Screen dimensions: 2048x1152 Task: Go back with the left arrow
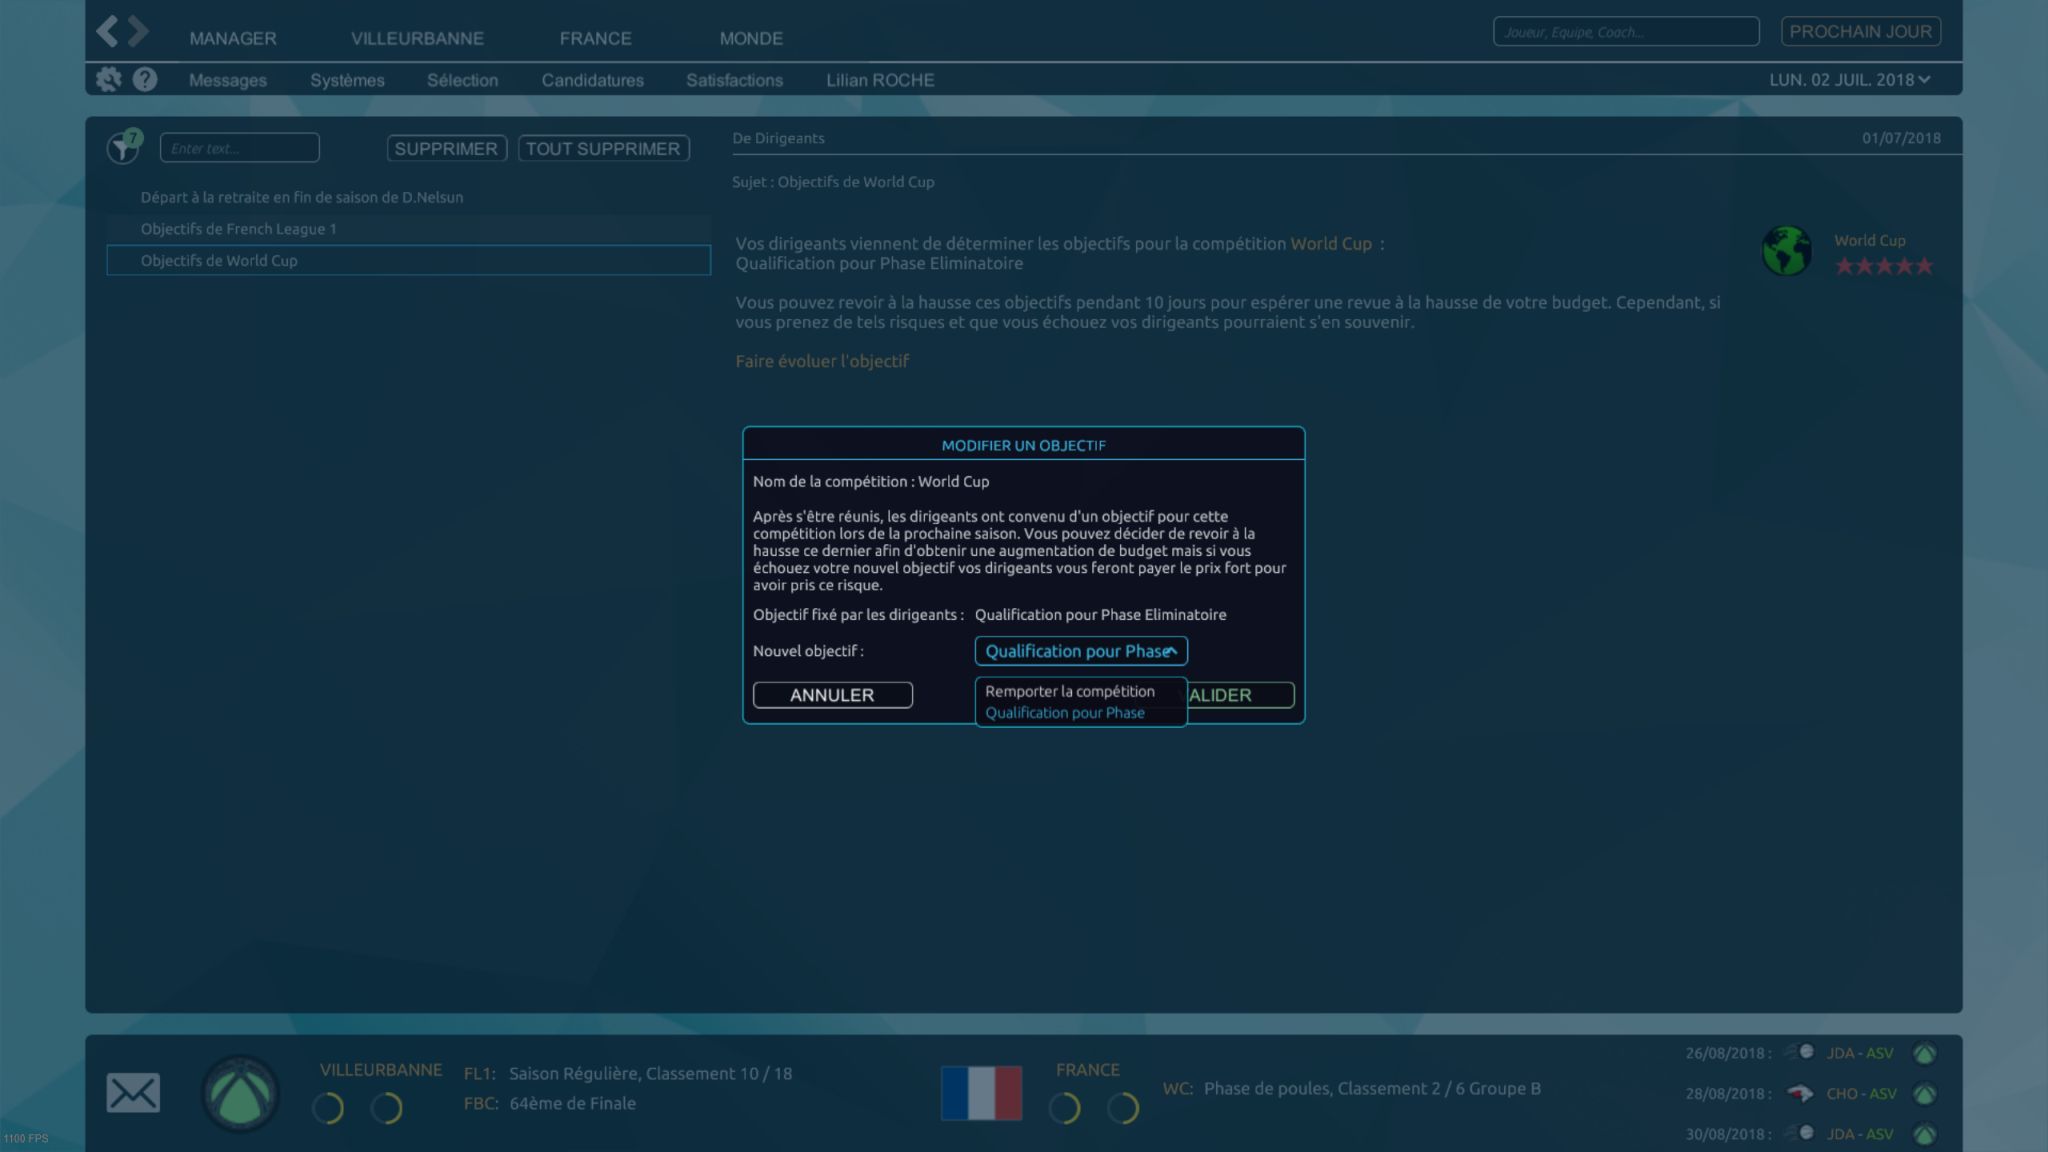click(107, 31)
